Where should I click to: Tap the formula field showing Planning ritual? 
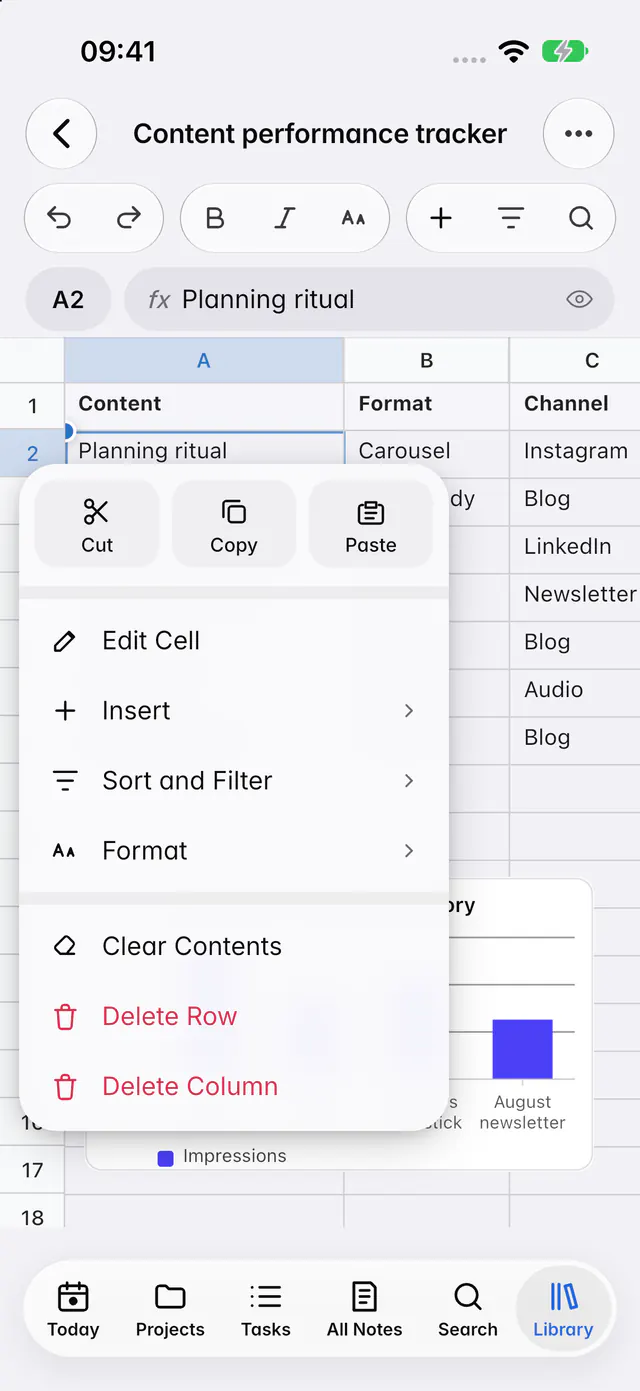tap(369, 299)
